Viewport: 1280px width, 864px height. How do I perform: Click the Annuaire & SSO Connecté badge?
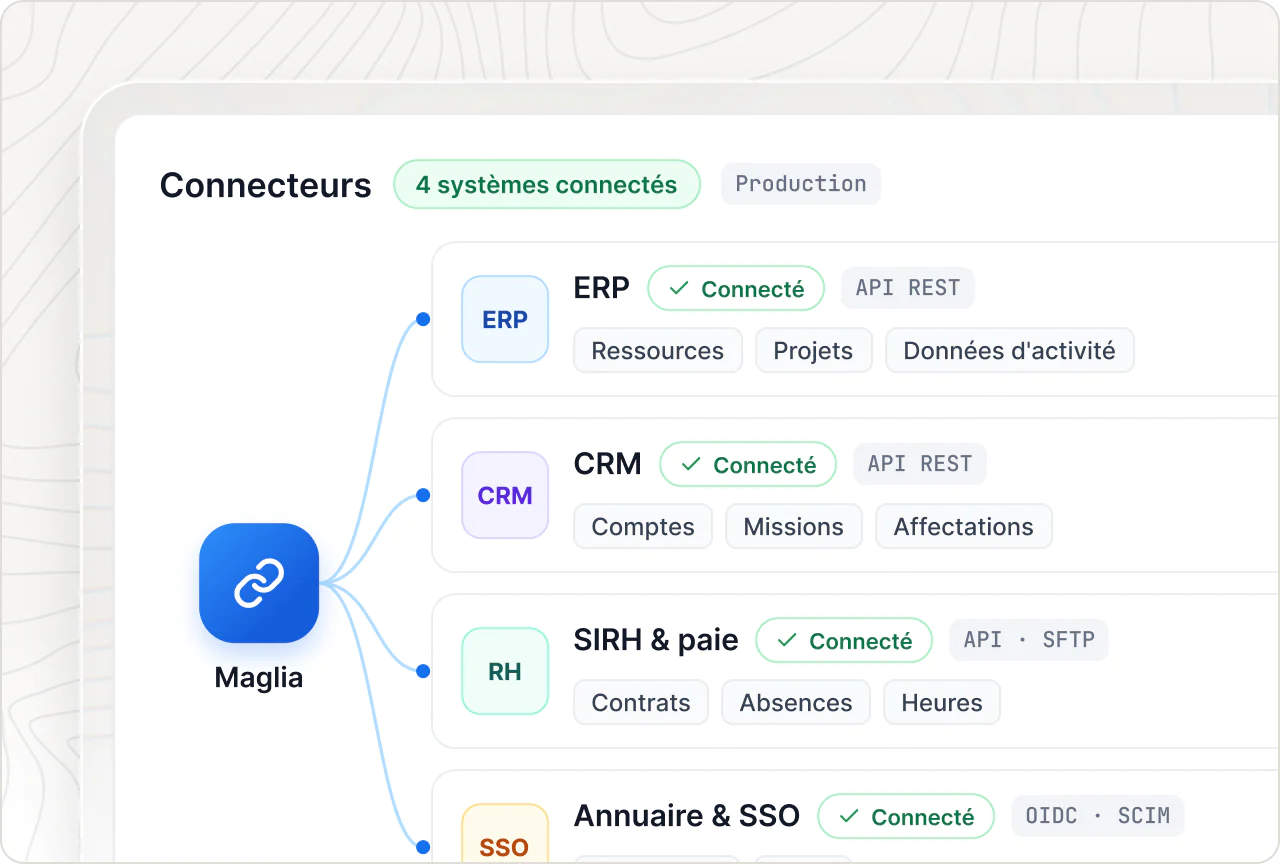906,817
